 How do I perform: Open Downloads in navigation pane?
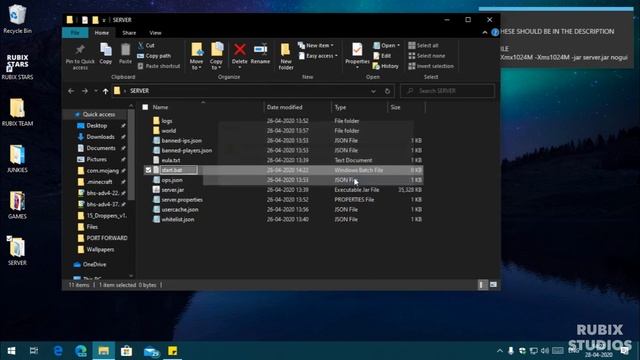click(100, 137)
